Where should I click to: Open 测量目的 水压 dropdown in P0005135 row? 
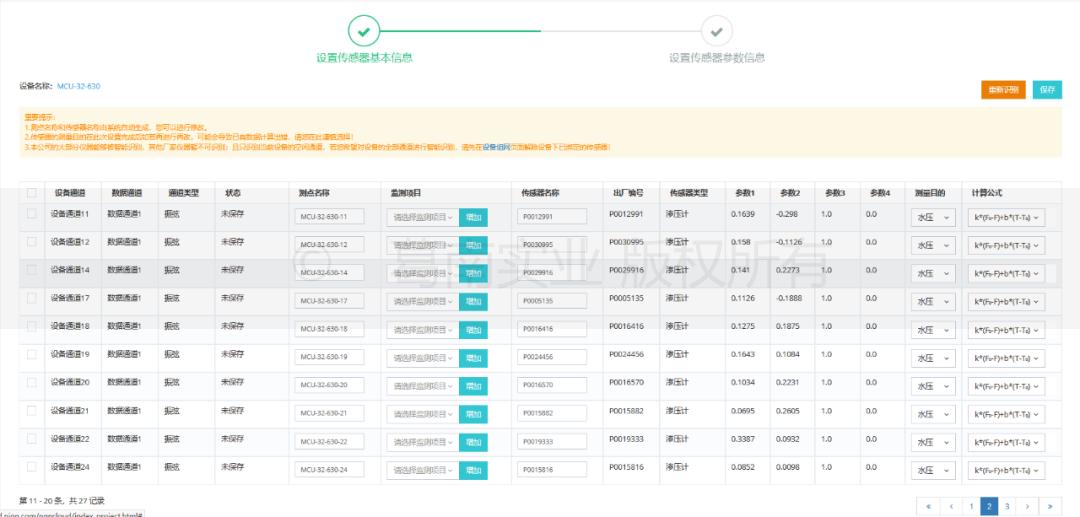[933, 302]
